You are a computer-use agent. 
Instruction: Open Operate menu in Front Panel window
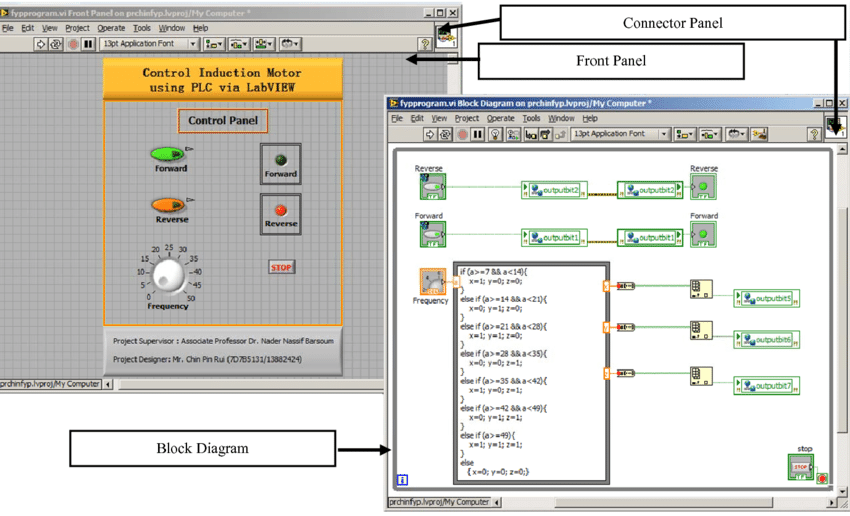point(111,28)
